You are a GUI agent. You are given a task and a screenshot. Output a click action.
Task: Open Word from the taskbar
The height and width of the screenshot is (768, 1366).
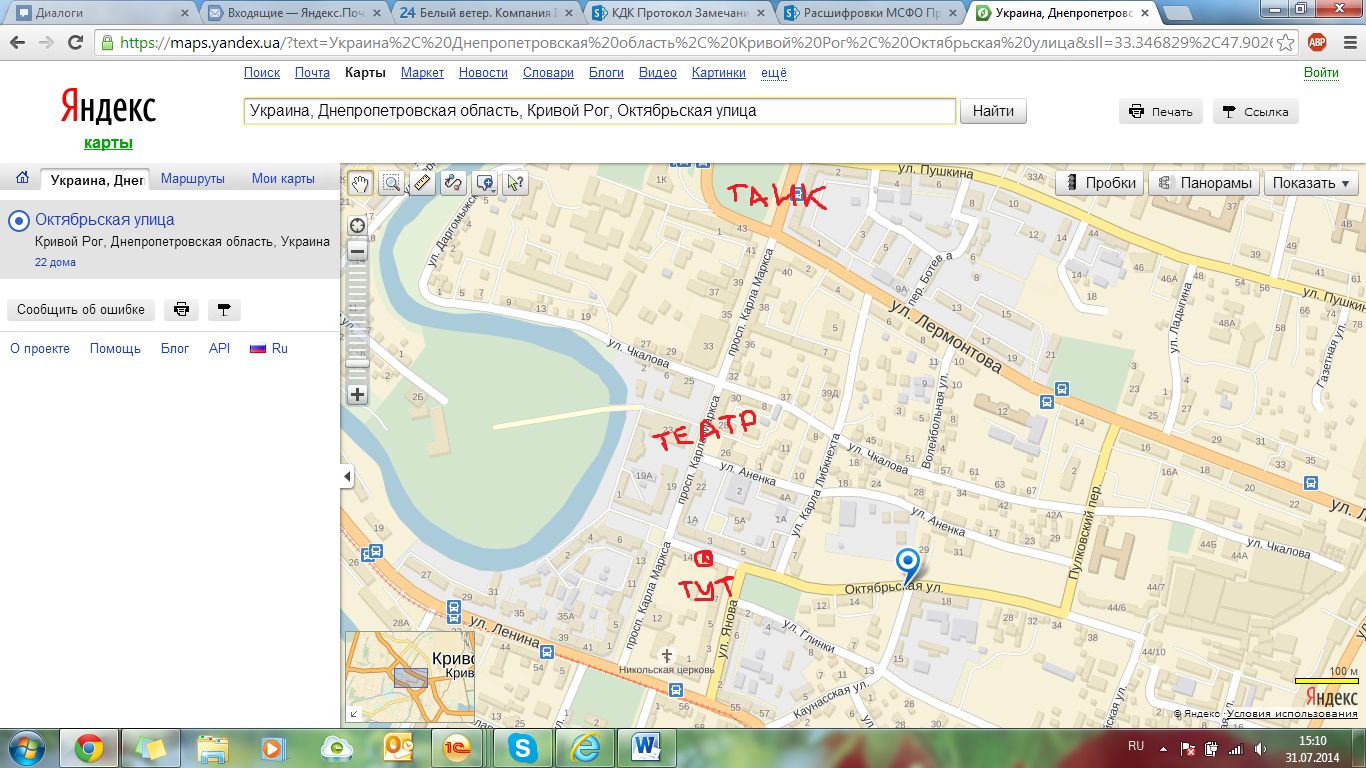(x=647, y=748)
